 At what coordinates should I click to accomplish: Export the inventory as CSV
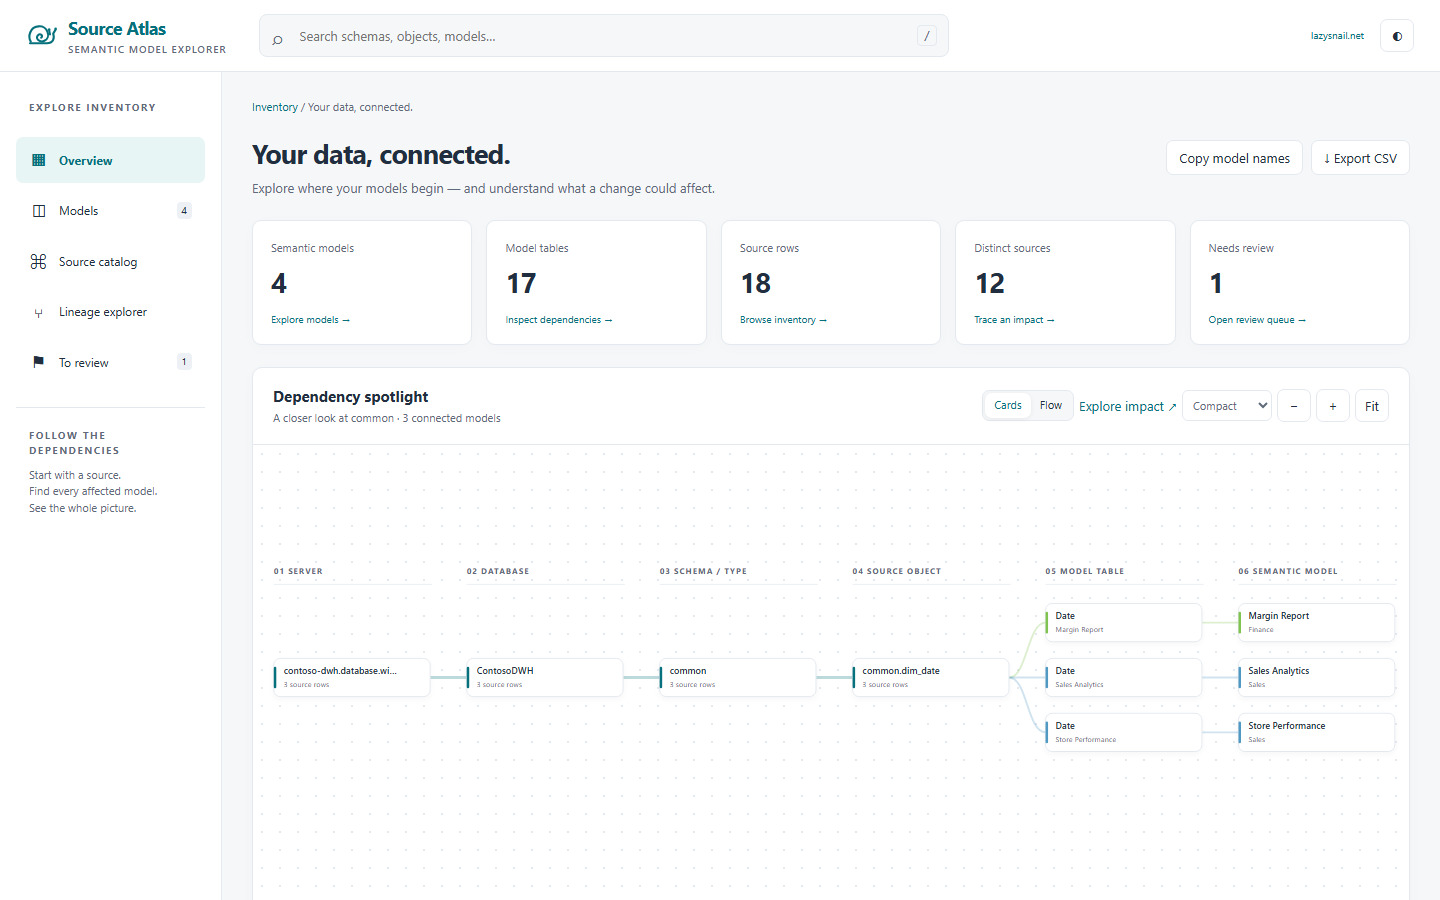pyautogui.click(x=1360, y=158)
